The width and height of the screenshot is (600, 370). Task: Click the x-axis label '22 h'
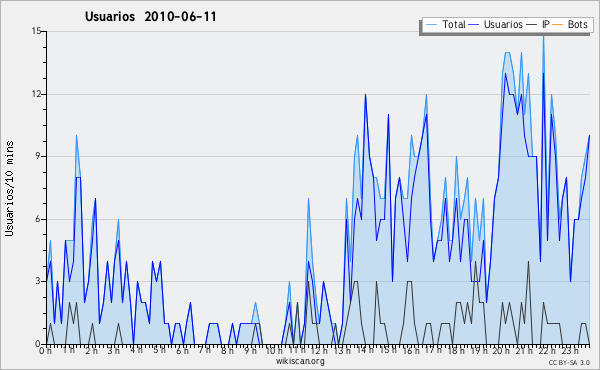[546, 350]
